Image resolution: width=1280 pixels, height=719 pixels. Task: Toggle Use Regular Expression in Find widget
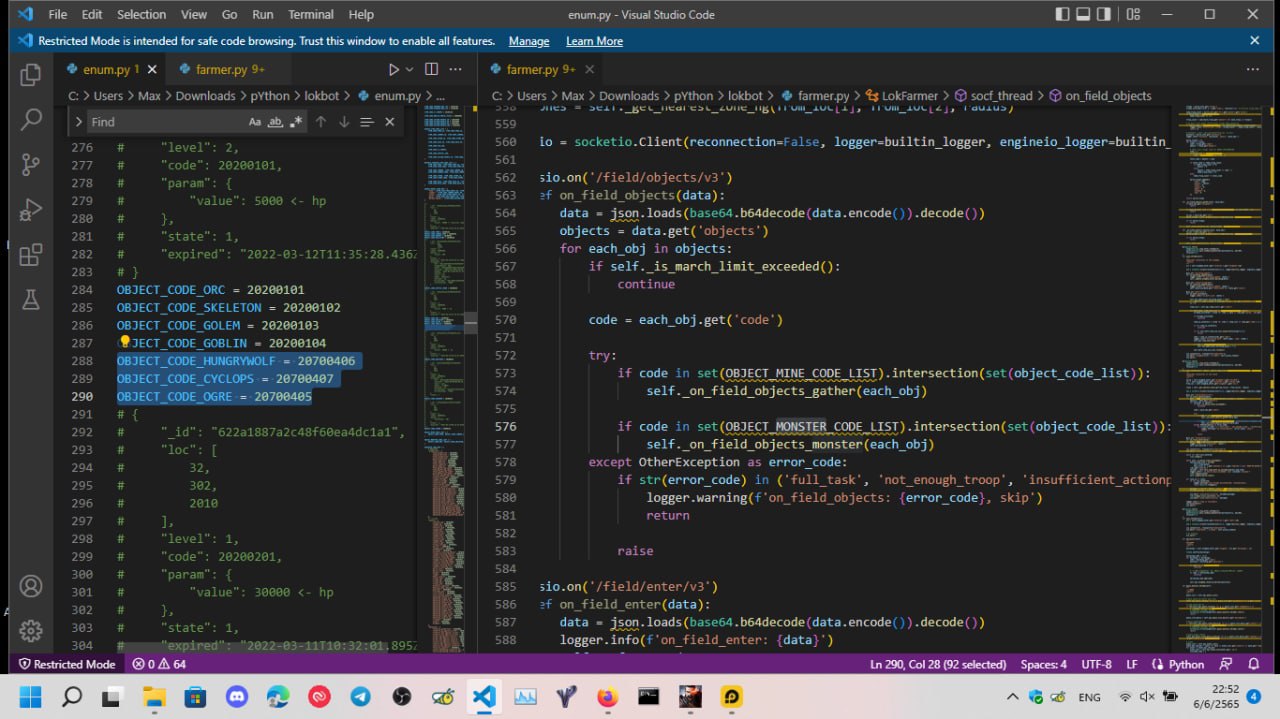point(295,122)
